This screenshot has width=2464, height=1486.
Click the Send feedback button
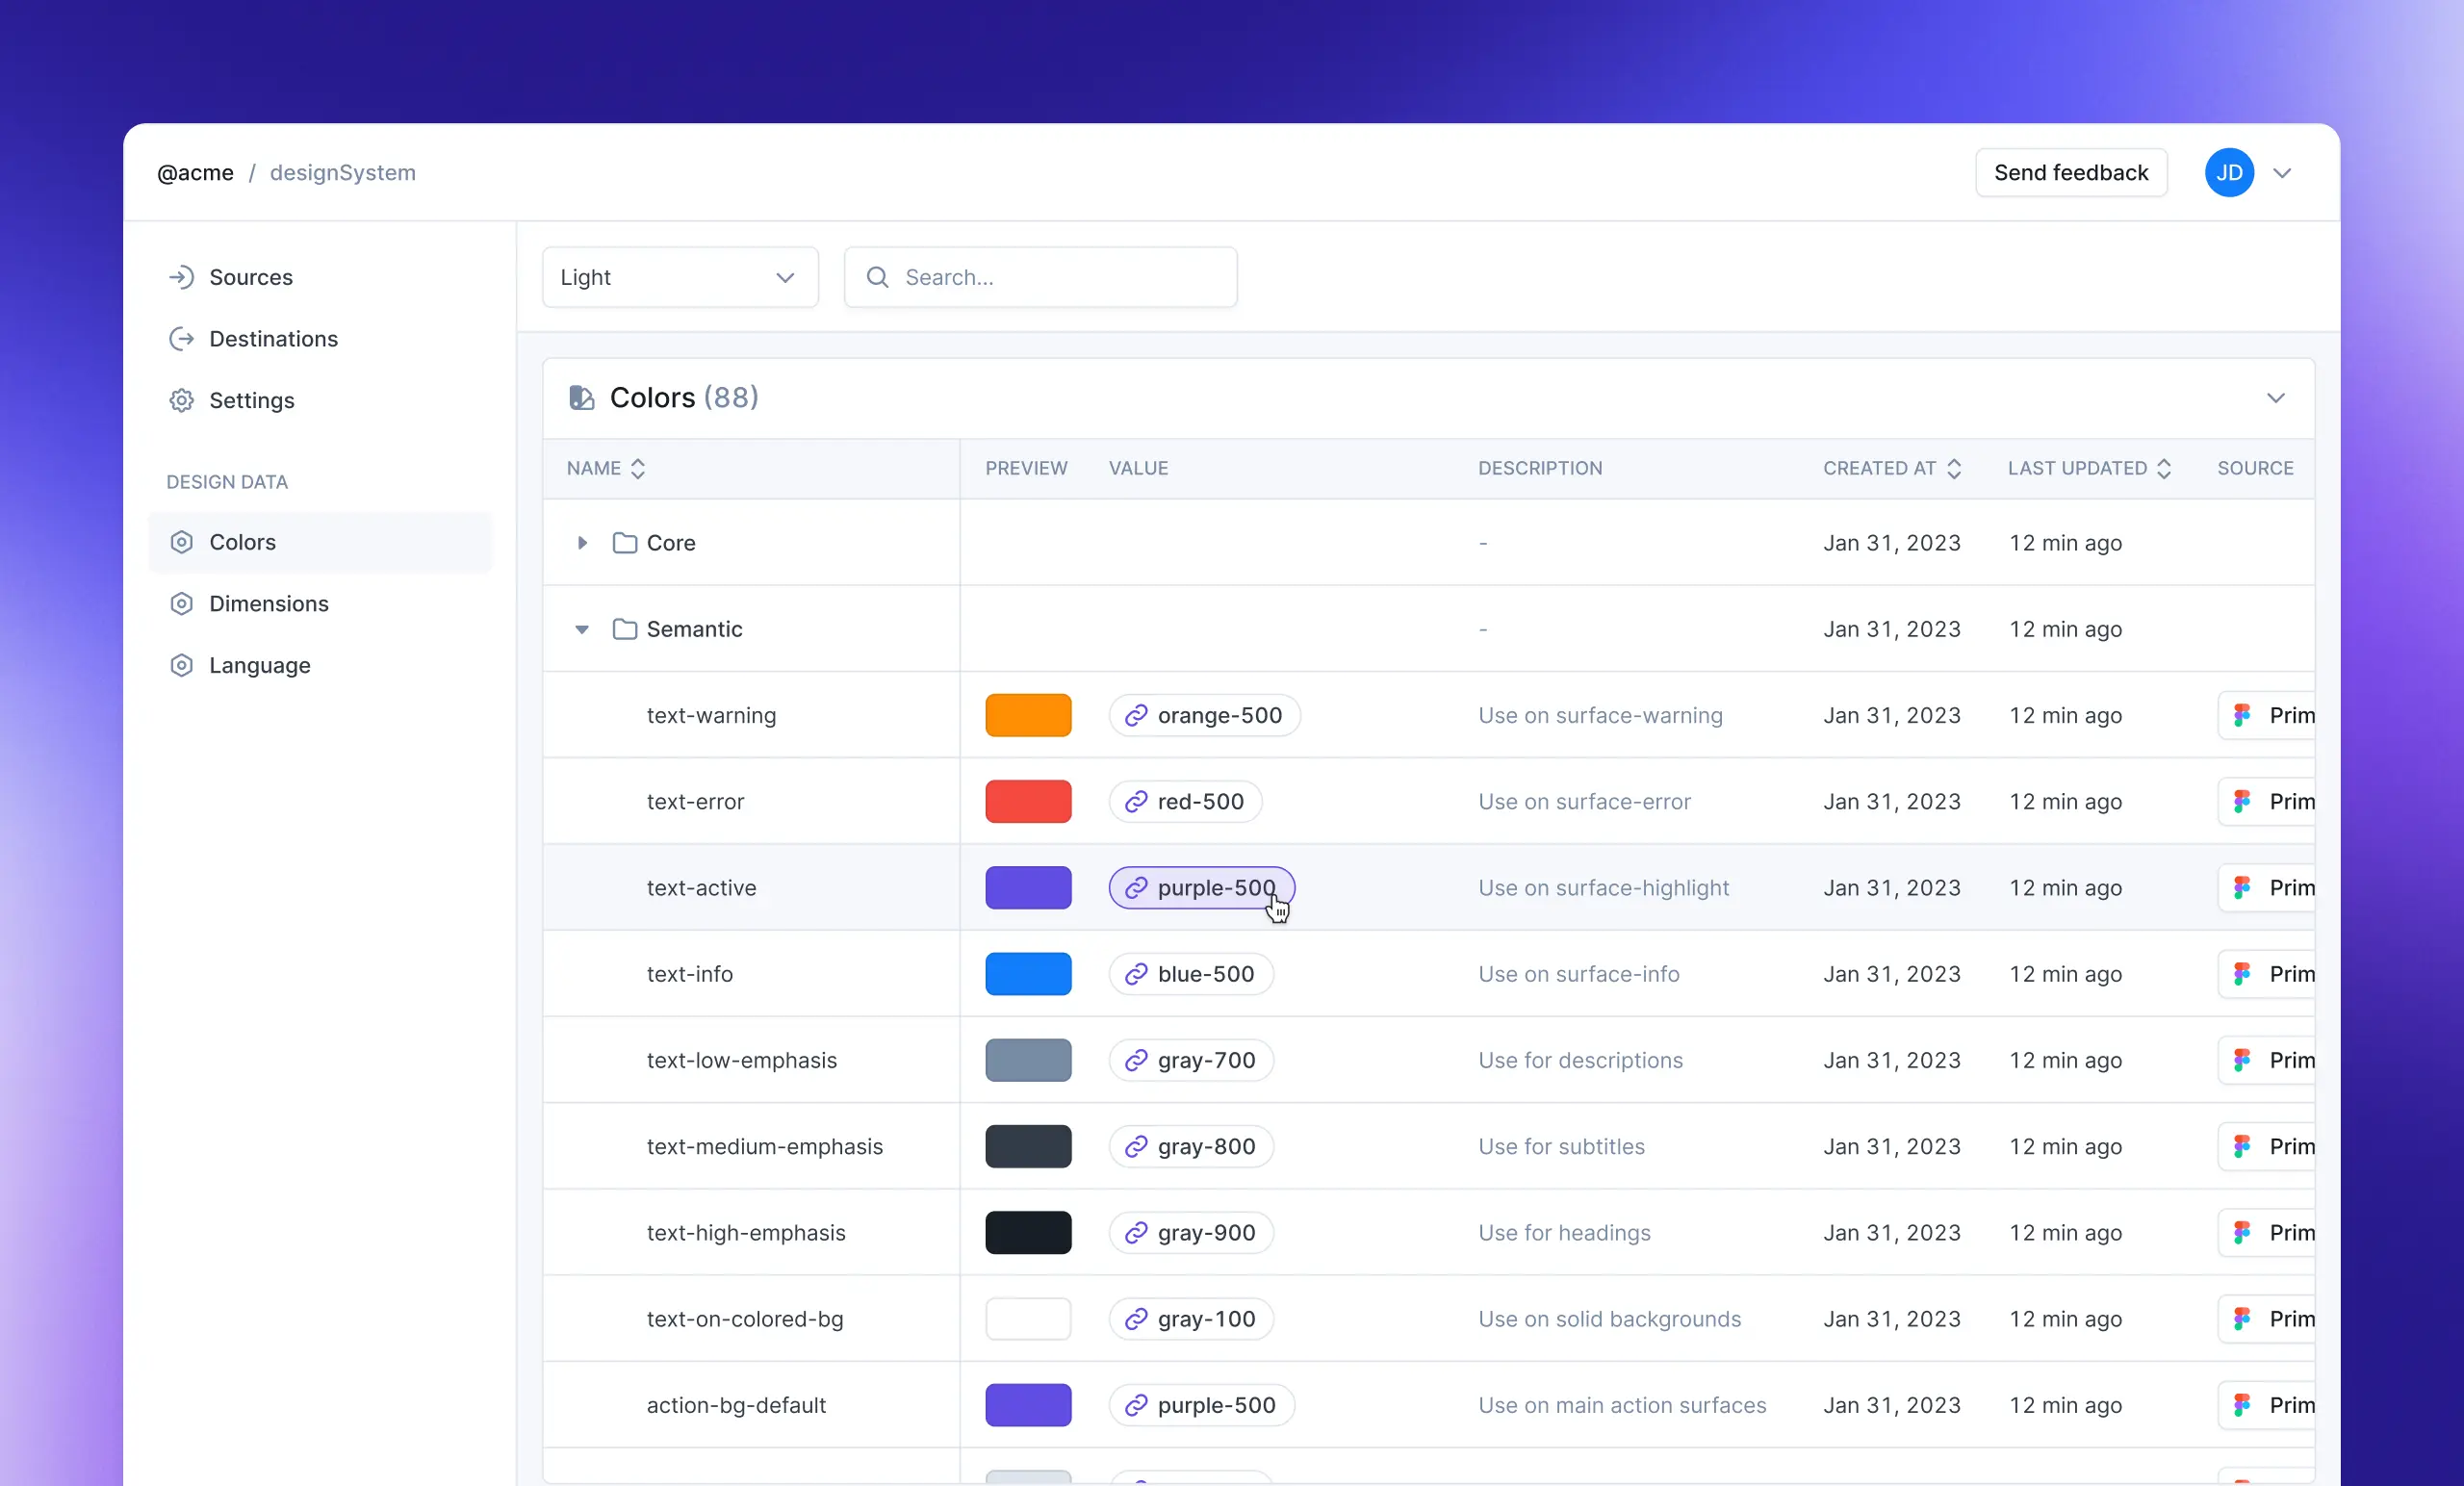2071,172
